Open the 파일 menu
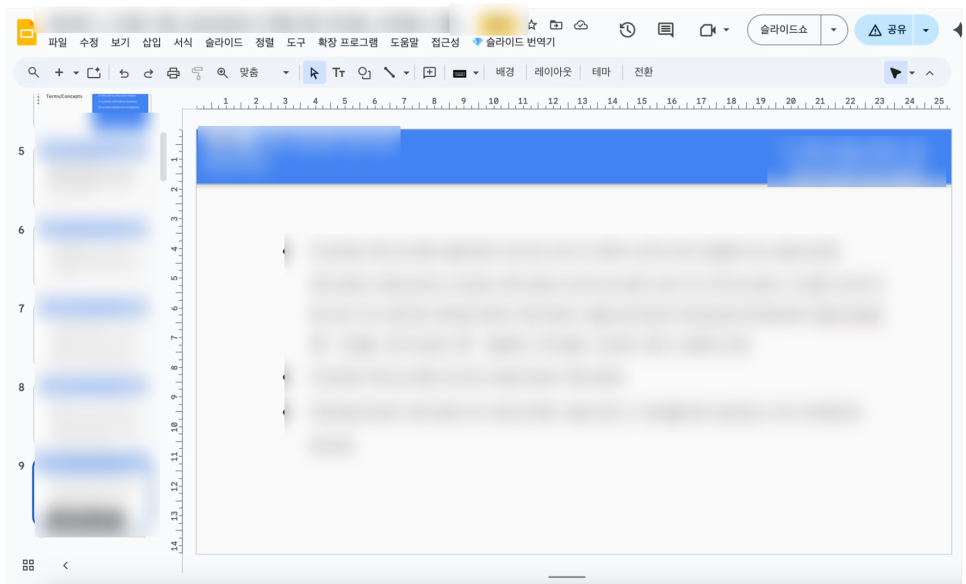 click(x=57, y=43)
